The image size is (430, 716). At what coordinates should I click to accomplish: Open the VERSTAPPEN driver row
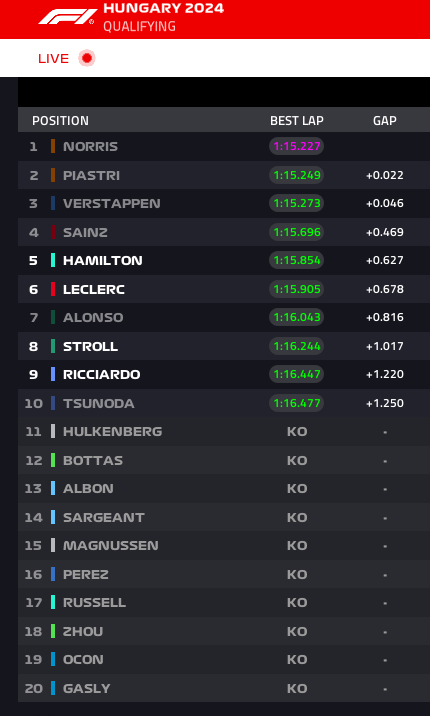tap(224, 203)
